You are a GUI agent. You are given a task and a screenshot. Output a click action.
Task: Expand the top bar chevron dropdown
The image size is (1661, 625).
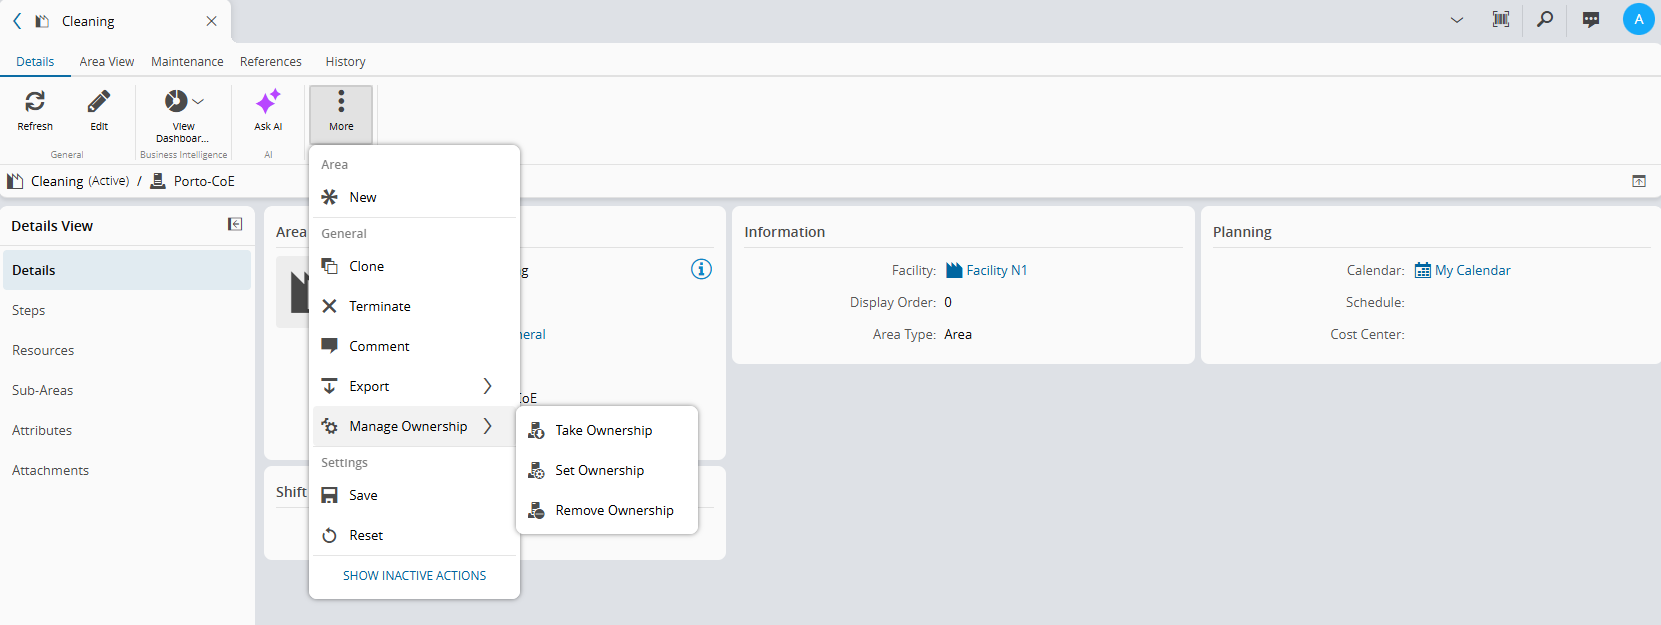pos(1457,20)
